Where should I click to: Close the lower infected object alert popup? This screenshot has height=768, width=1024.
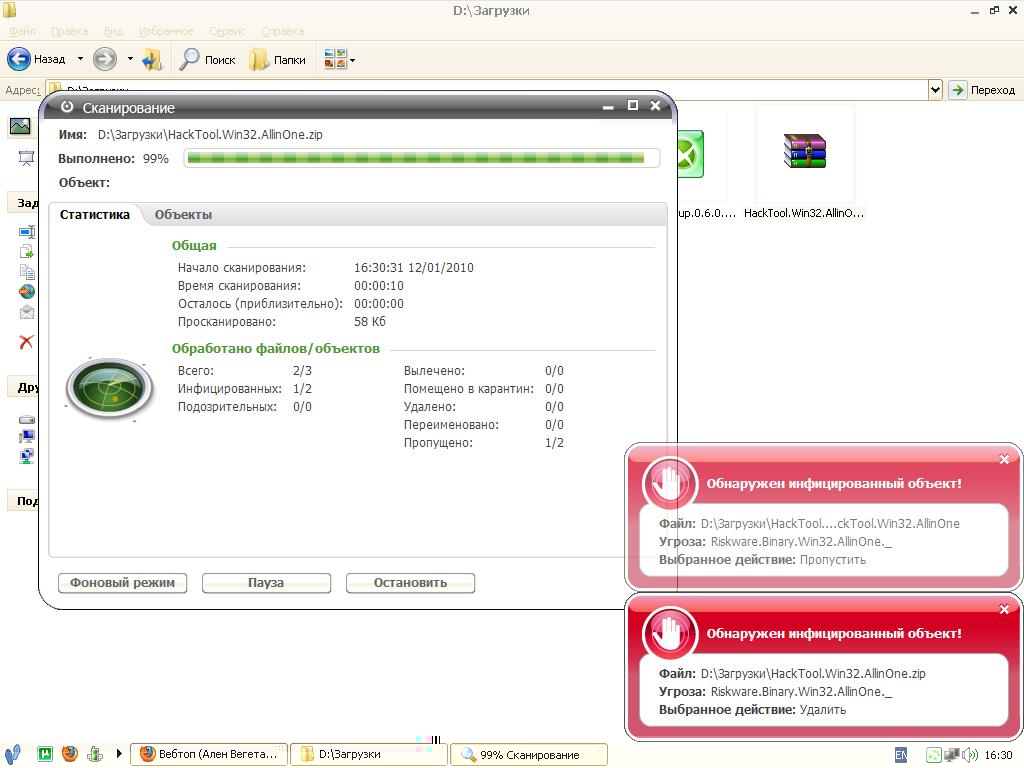1004,609
